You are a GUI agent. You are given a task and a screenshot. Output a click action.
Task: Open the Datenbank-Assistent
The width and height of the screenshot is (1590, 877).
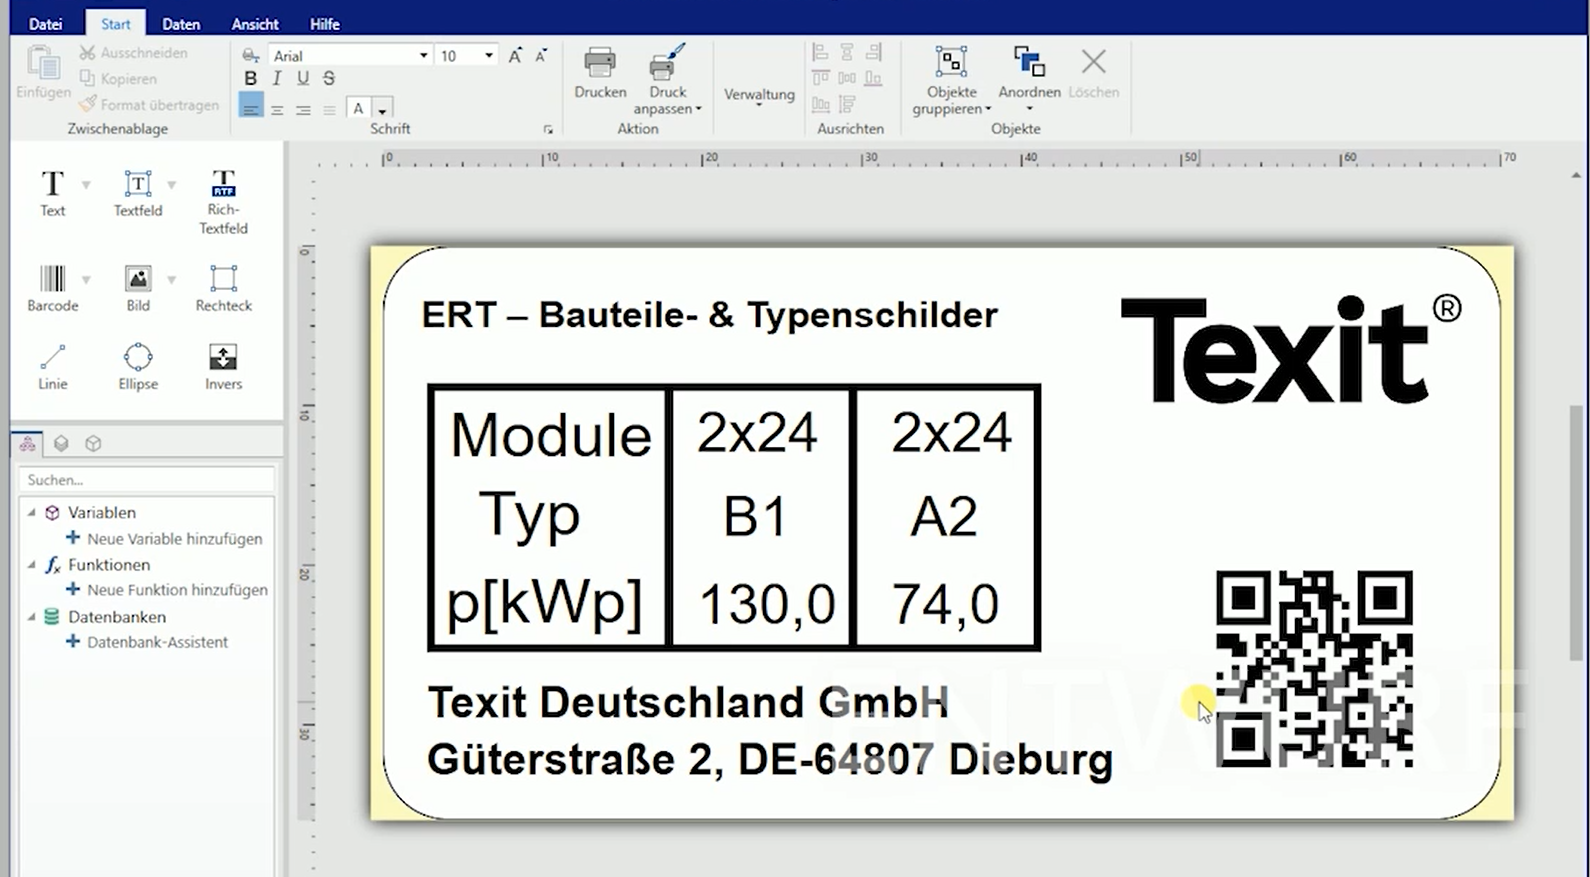pos(147,642)
